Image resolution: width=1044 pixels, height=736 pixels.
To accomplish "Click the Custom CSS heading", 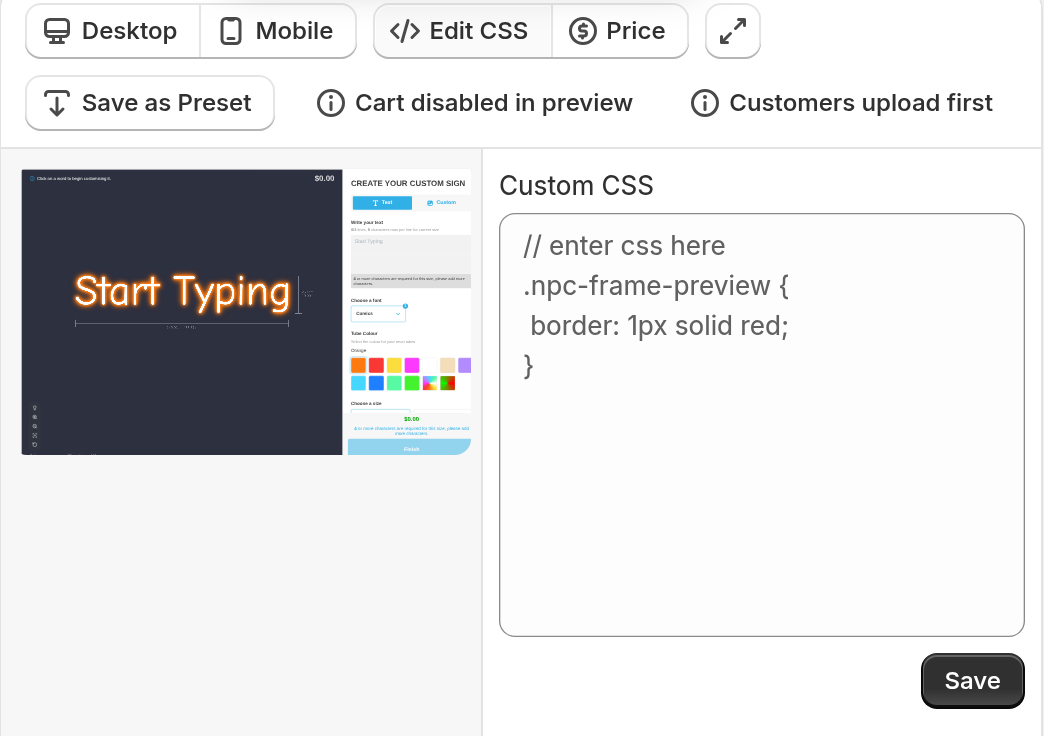I will (577, 186).
